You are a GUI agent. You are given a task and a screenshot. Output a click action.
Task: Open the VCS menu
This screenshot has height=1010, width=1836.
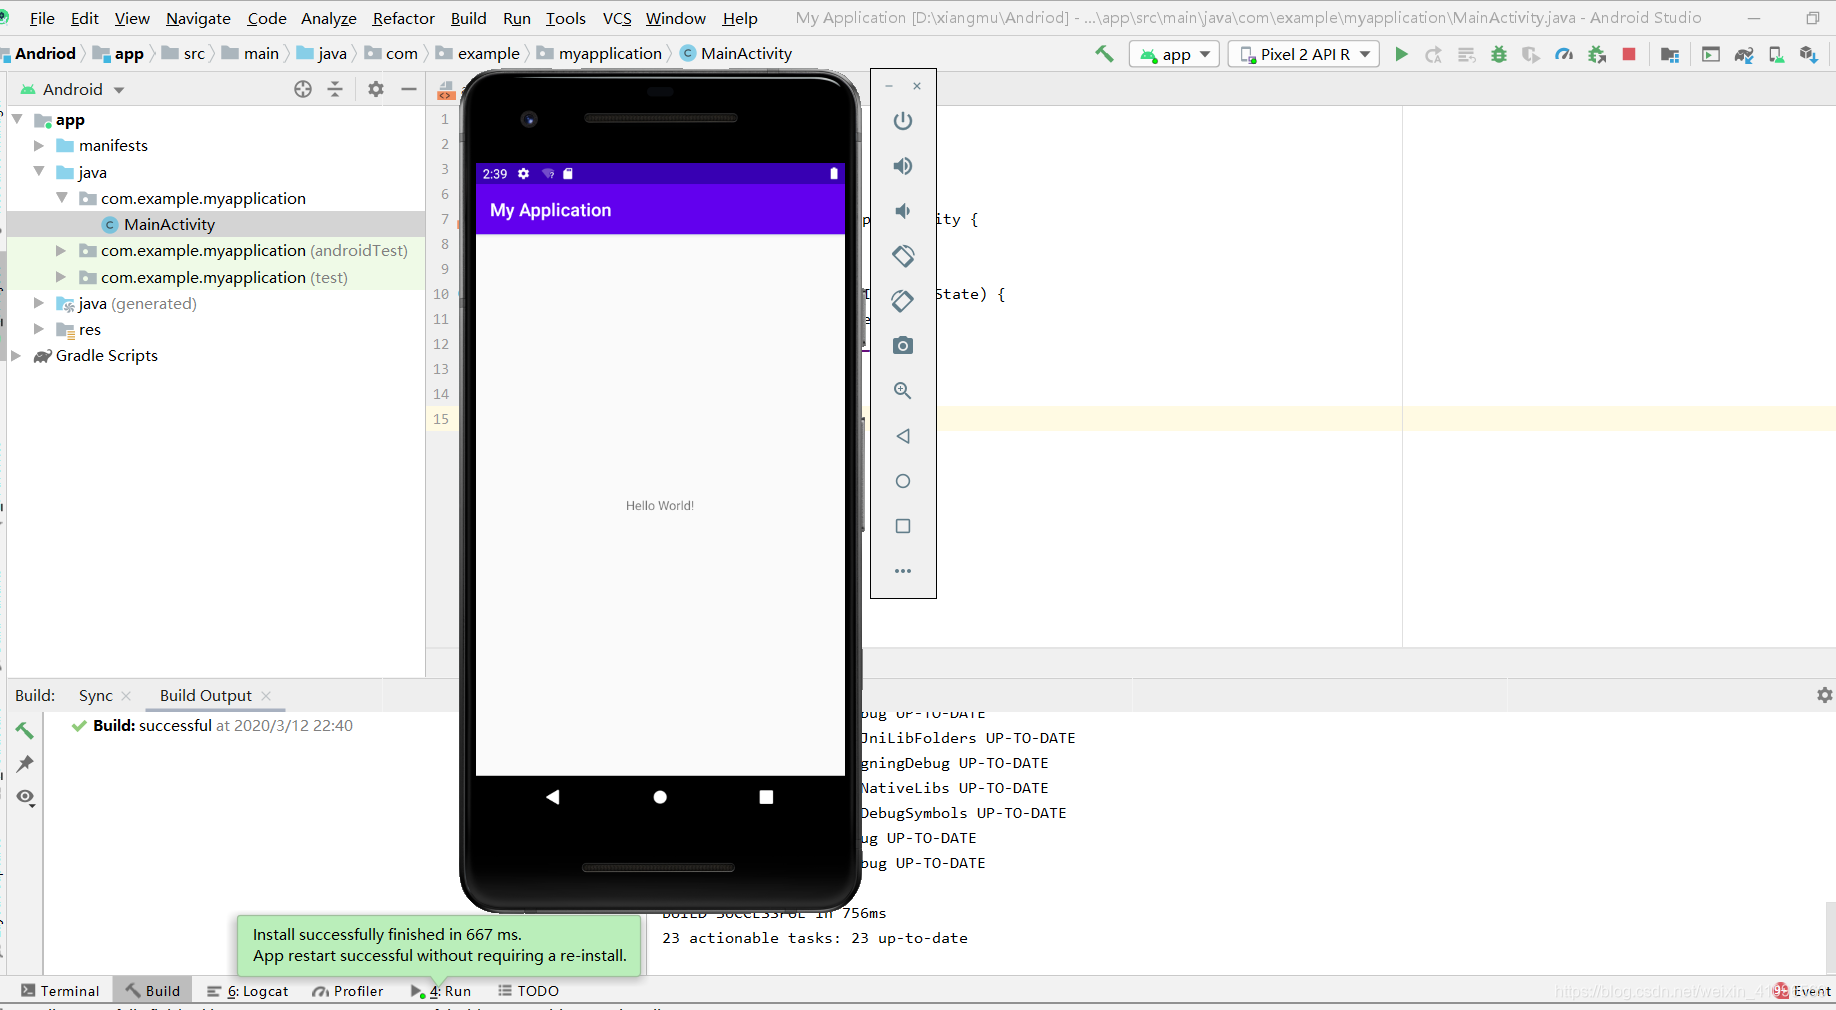click(617, 18)
